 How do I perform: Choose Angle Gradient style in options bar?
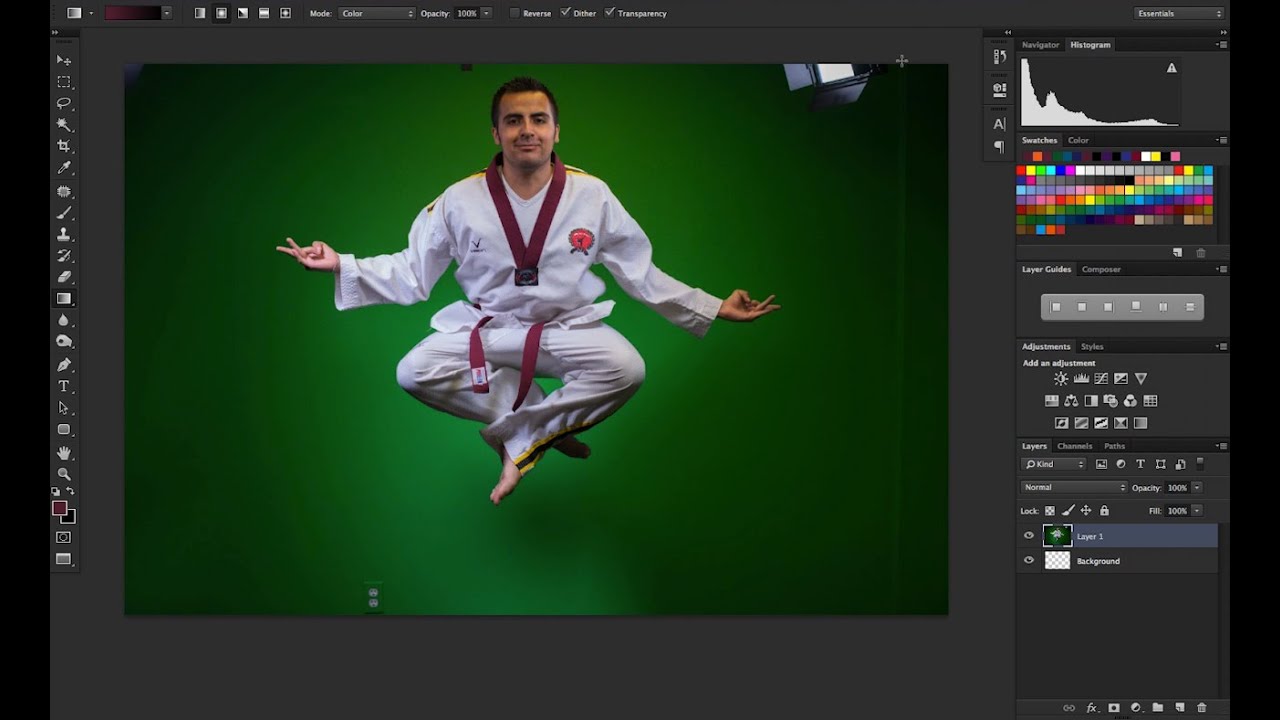coord(243,13)
